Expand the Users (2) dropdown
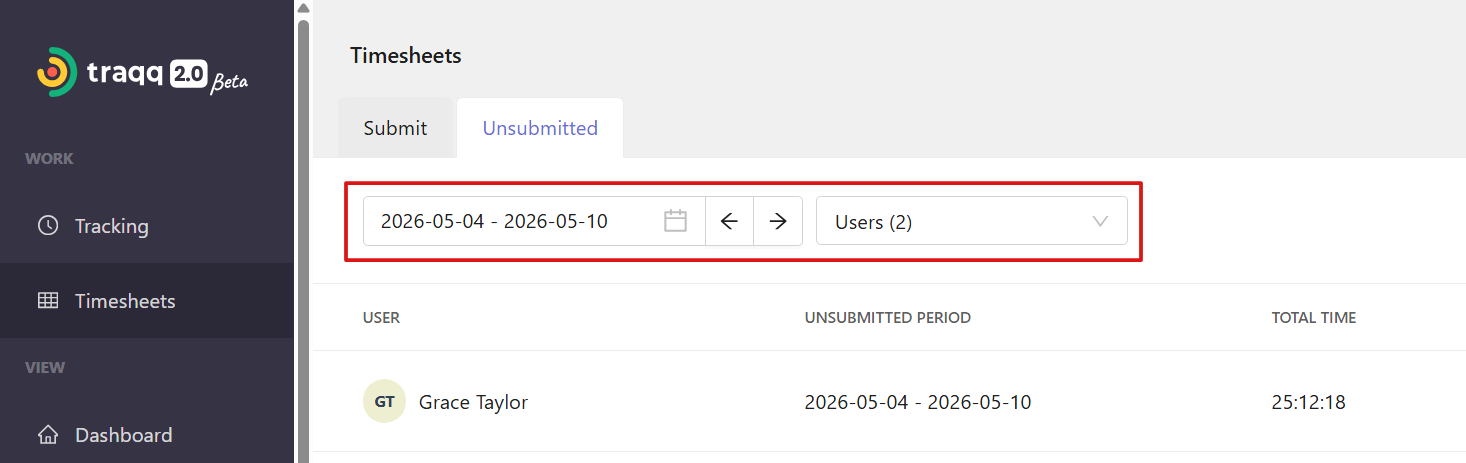Image resolution: width=1466 pixels, height=463 pixels. click(x=972, y=221)
